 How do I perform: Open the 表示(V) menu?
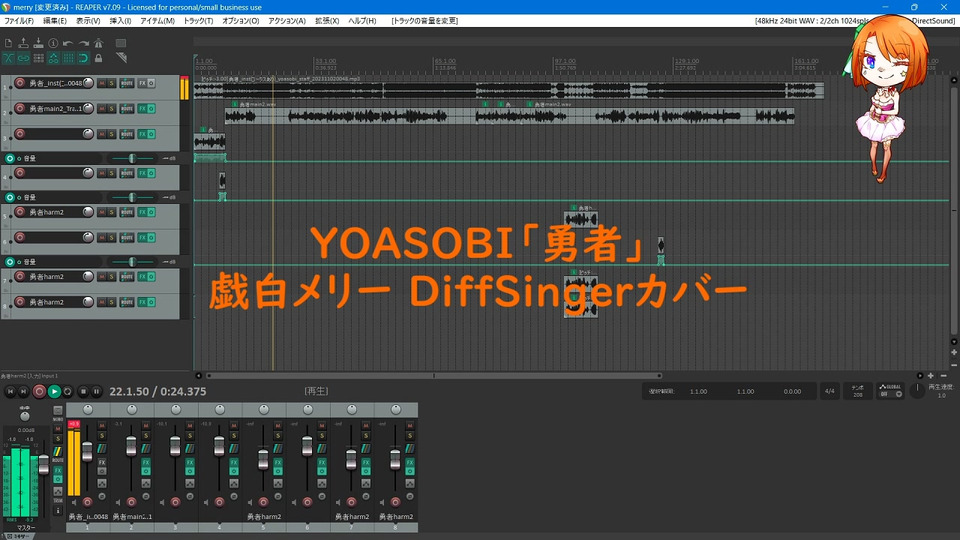click(88, 20)
